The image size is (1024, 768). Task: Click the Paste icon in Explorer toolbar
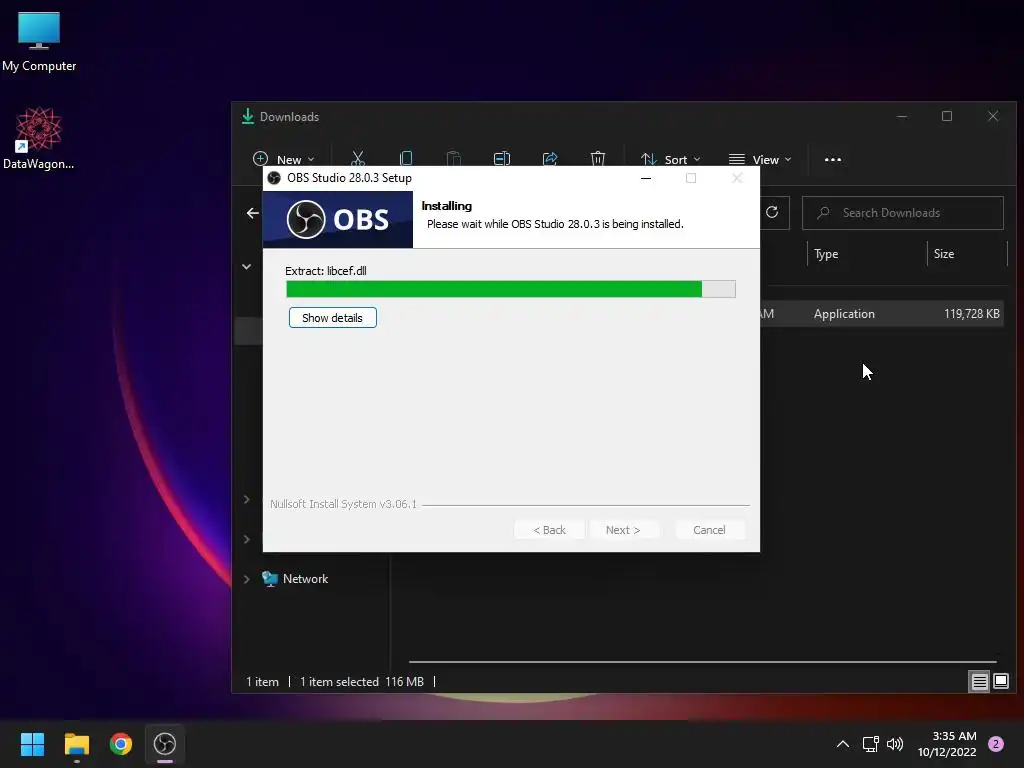(x=453, y=159)
